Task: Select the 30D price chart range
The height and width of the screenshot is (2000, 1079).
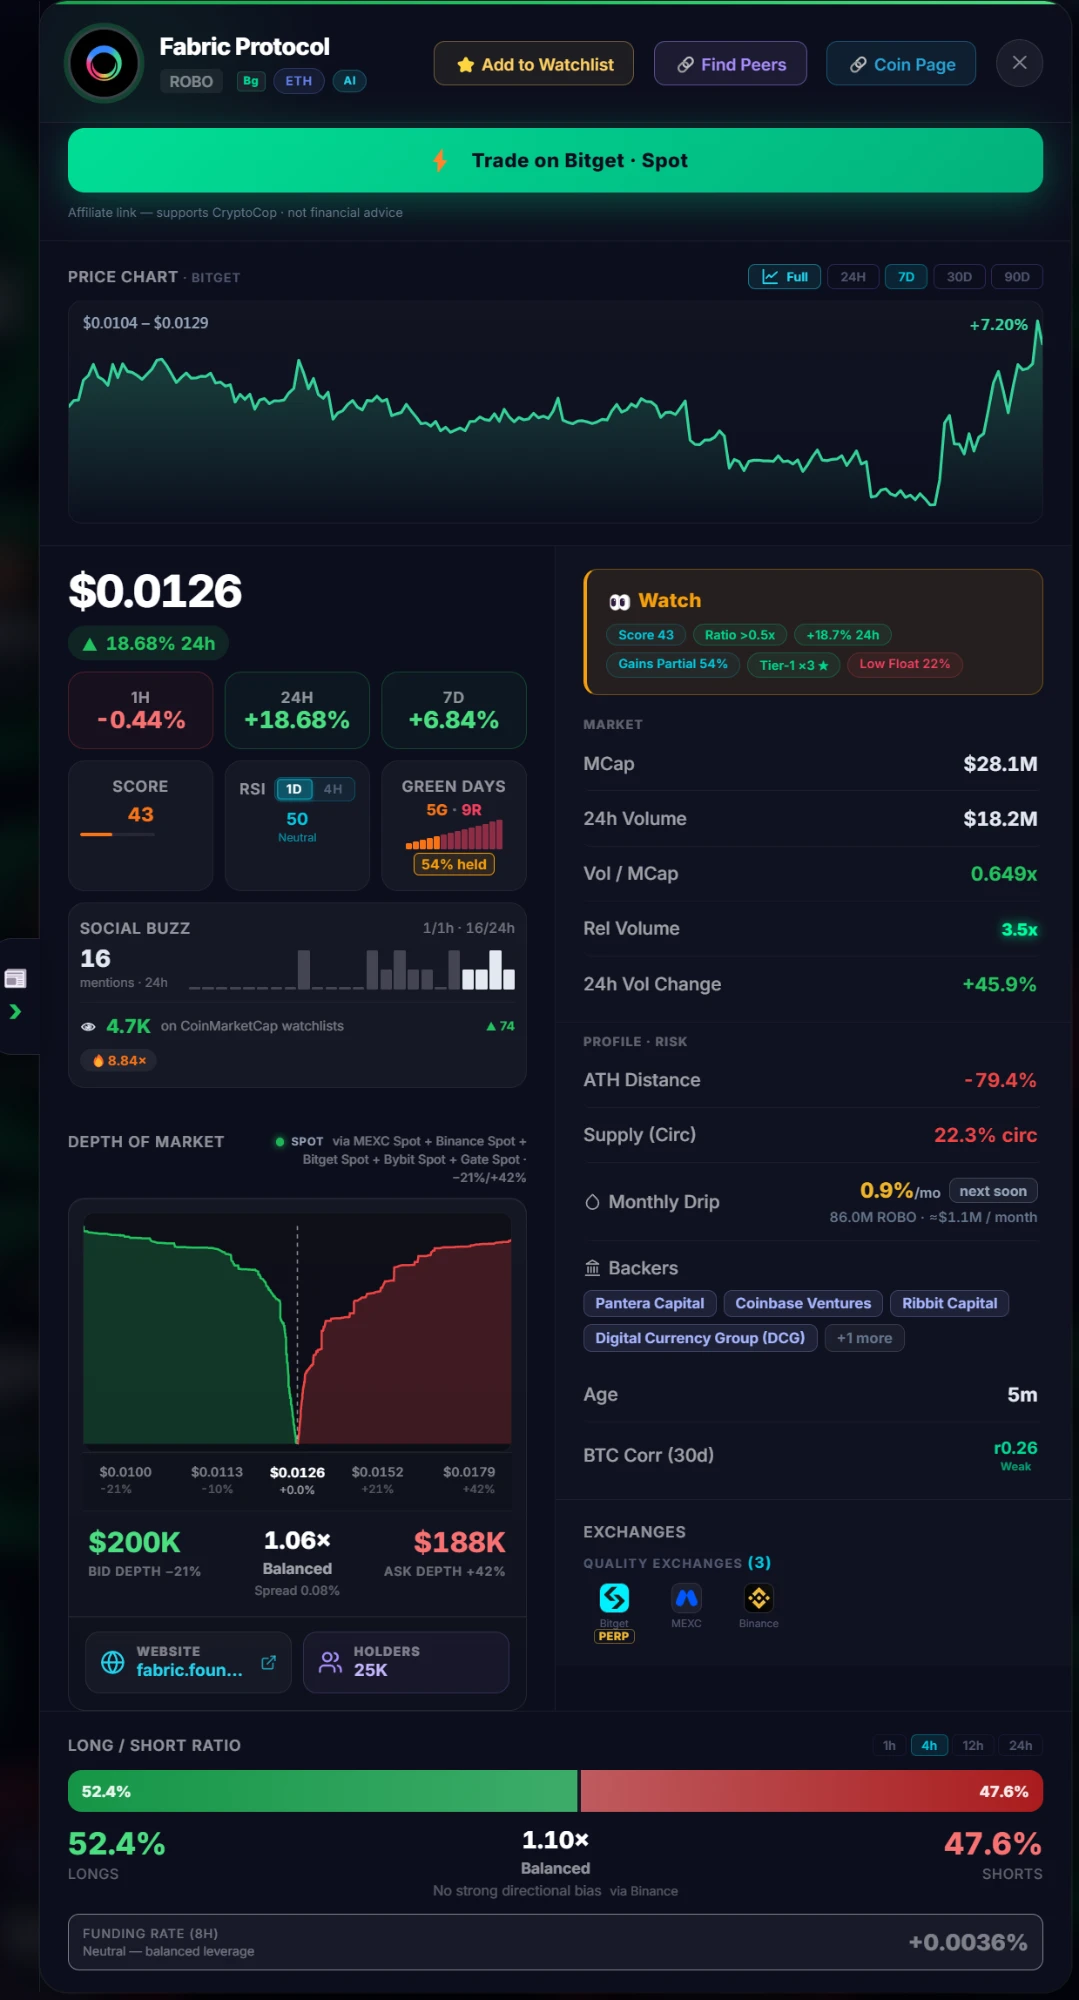Action: click(959, 277)
